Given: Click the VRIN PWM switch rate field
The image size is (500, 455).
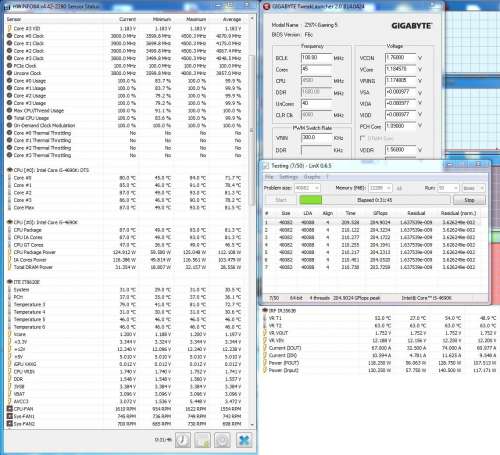Looking at the screenshot, I should click(x=316, y=138).
